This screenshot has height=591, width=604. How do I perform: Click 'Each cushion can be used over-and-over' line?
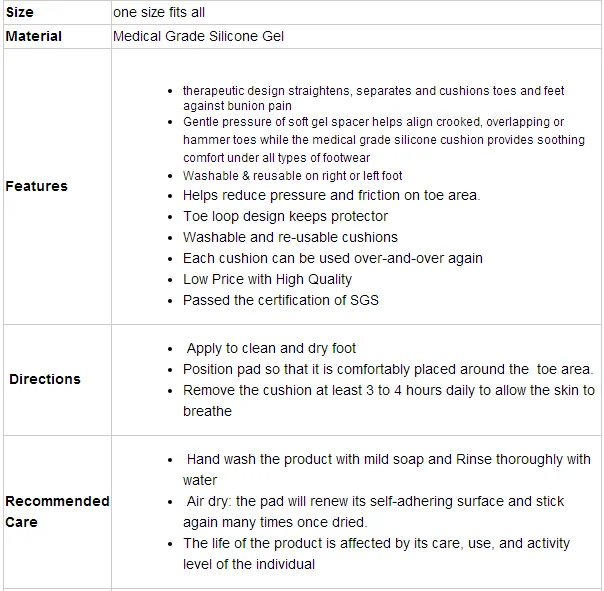click(318, 258)
